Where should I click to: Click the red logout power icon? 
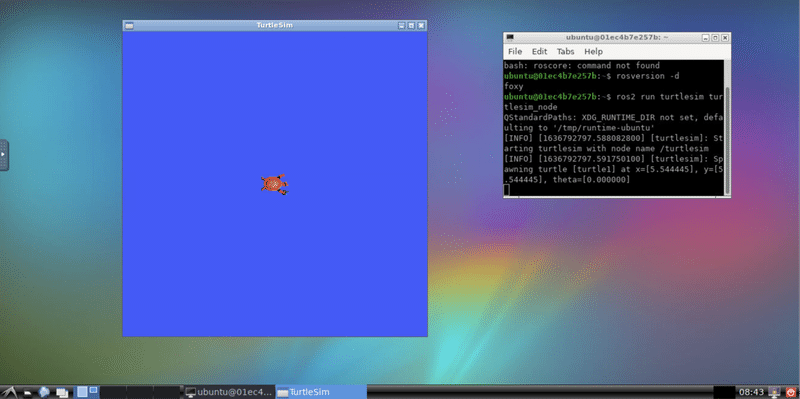pyautogui.click(x=791, y=392)
